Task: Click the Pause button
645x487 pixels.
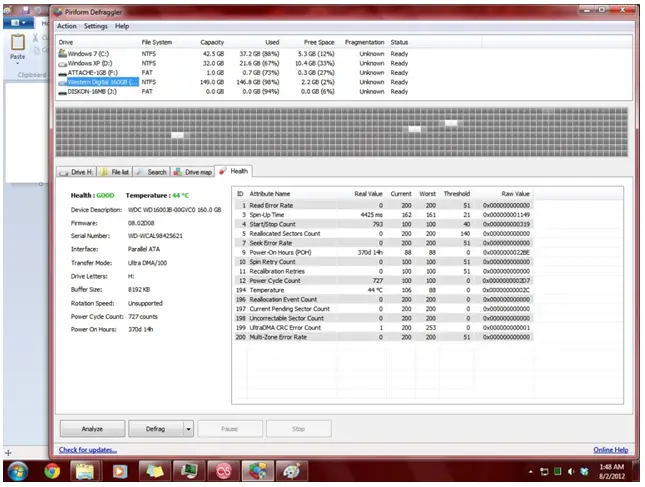Action: pos(230,429)
